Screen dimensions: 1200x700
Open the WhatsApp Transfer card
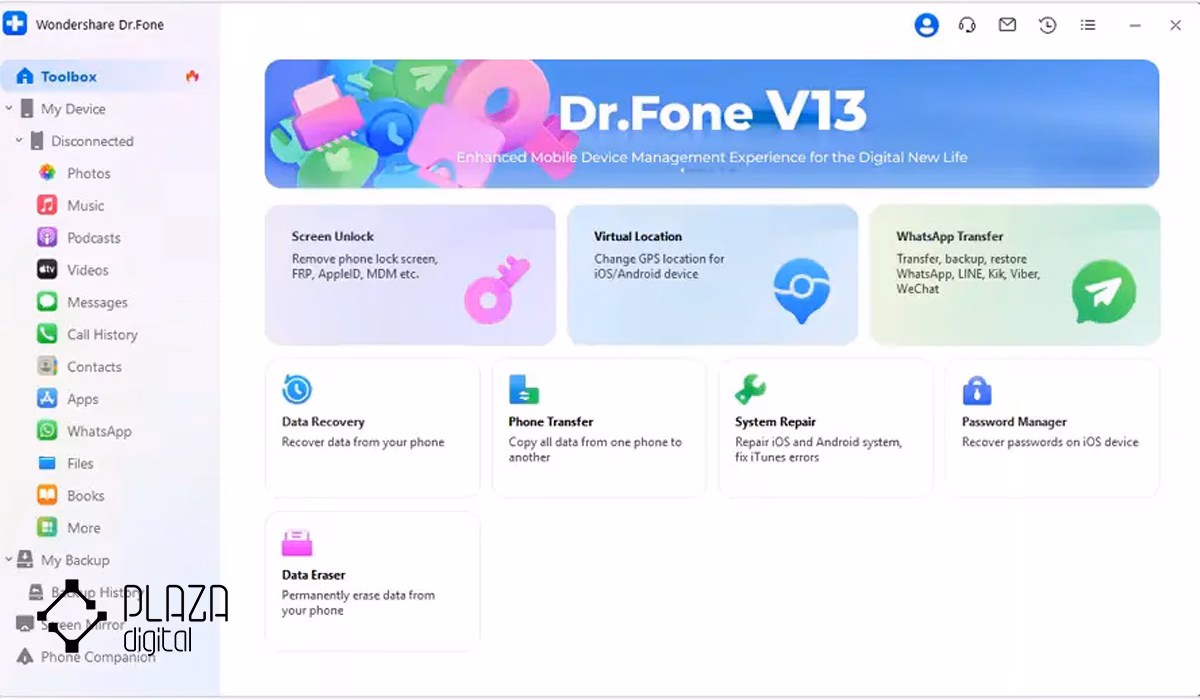click(1015, 275)
